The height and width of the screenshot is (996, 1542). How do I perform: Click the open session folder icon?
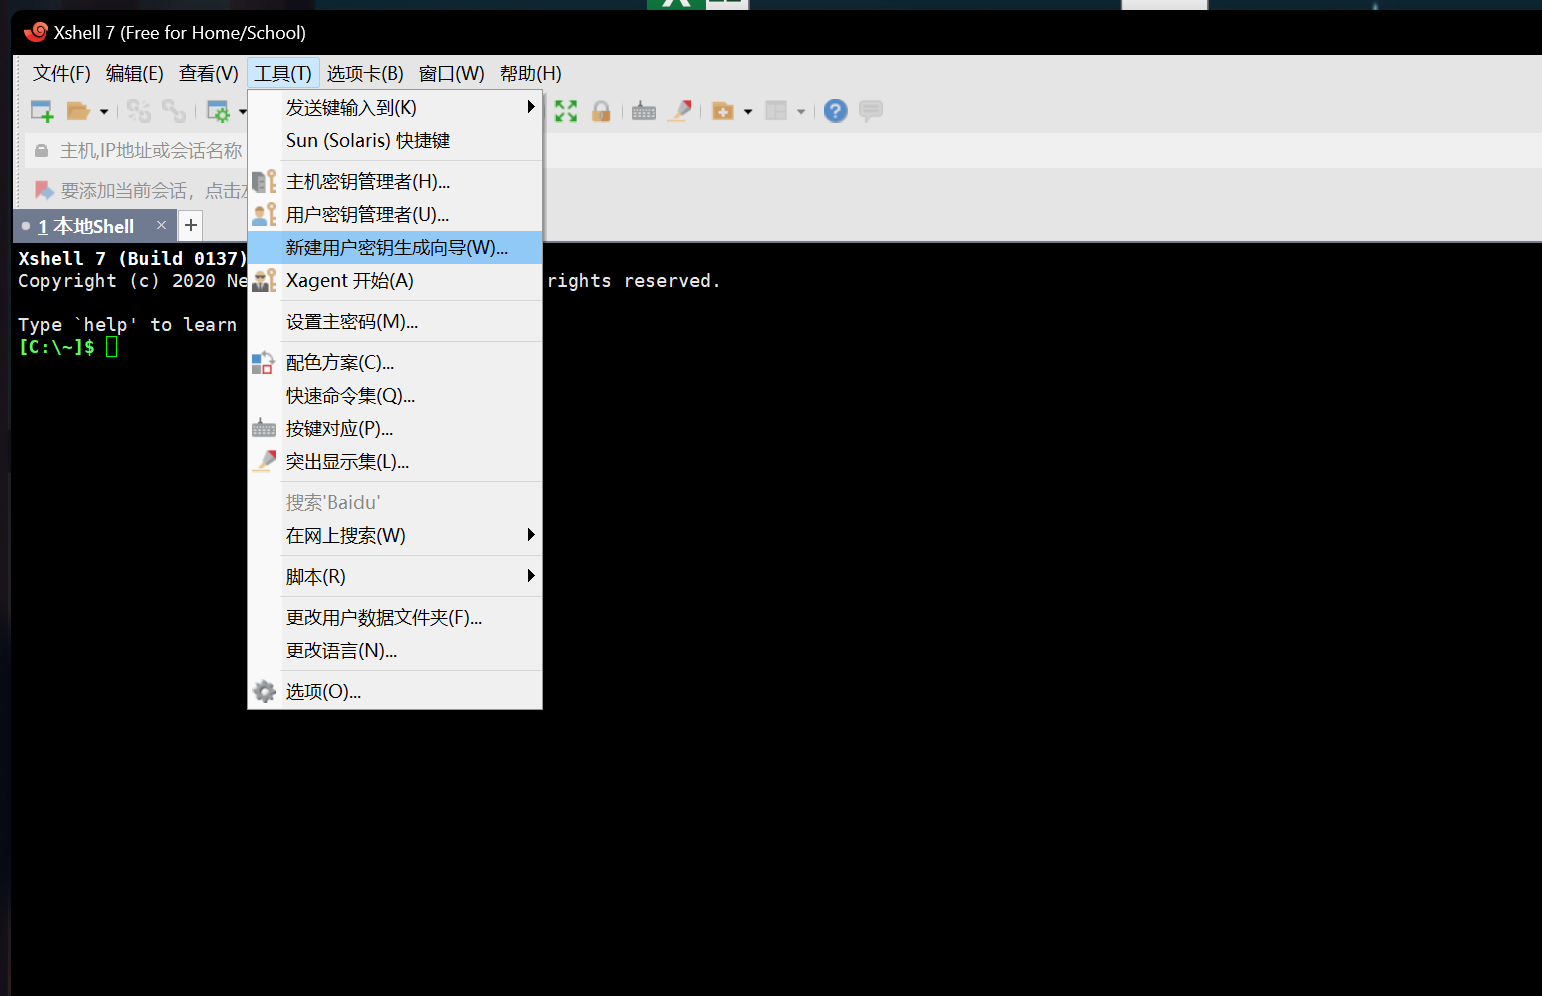[78, 111]
